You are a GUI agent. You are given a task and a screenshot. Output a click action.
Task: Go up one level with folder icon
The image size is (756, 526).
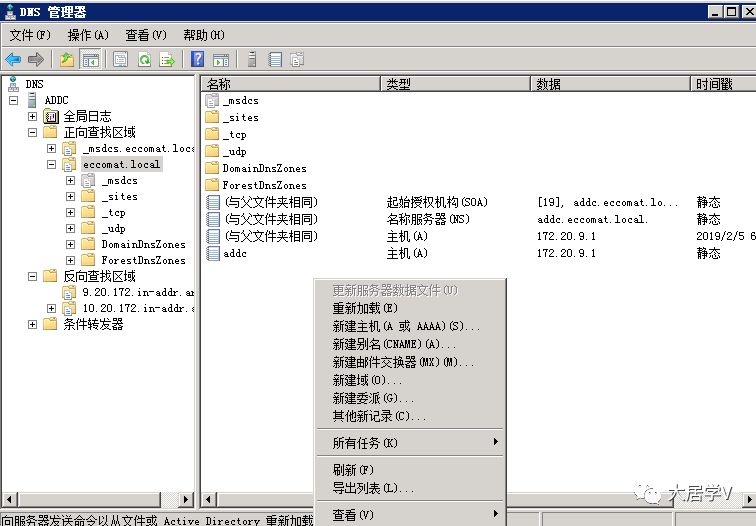(67, 60)
